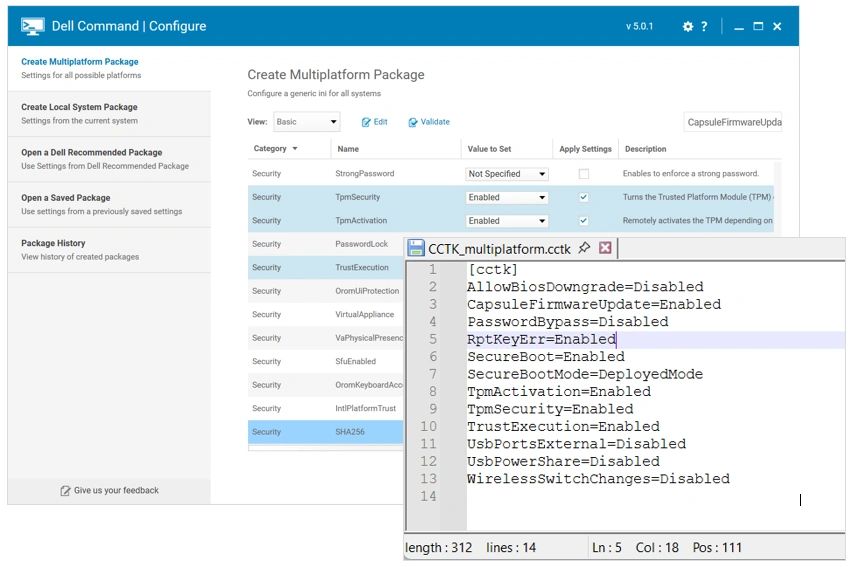Click the pin icon on the CCTK tab
The image size is (853, 567).
584,248
